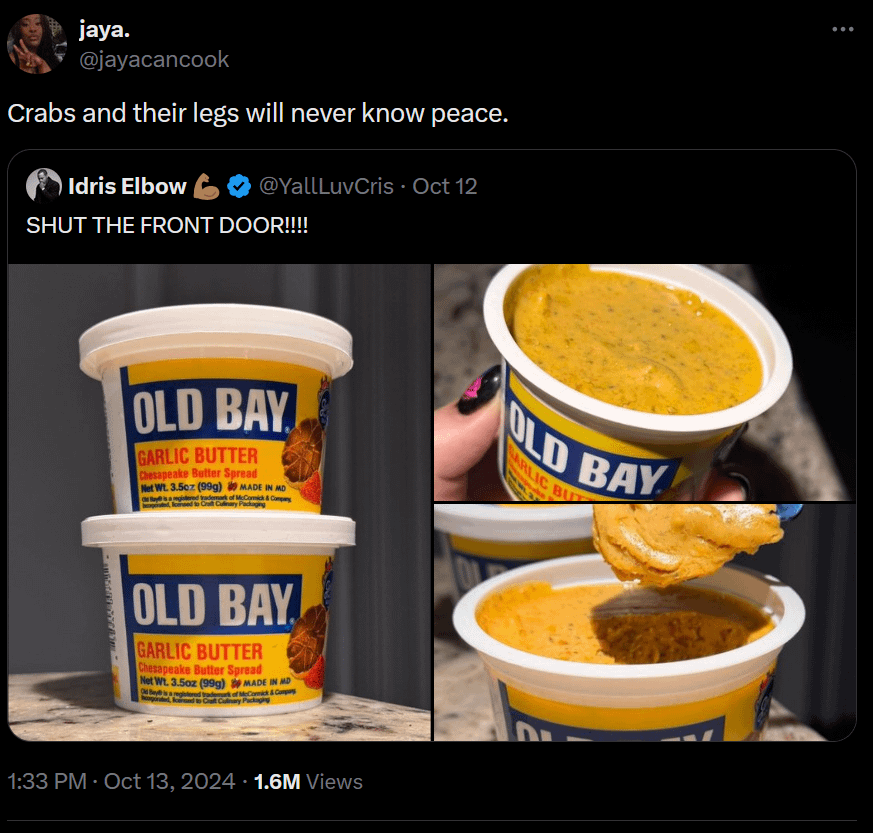Go to the @YallLuvCris profile handle
The image size is (873, 833).
coord(326,186)
